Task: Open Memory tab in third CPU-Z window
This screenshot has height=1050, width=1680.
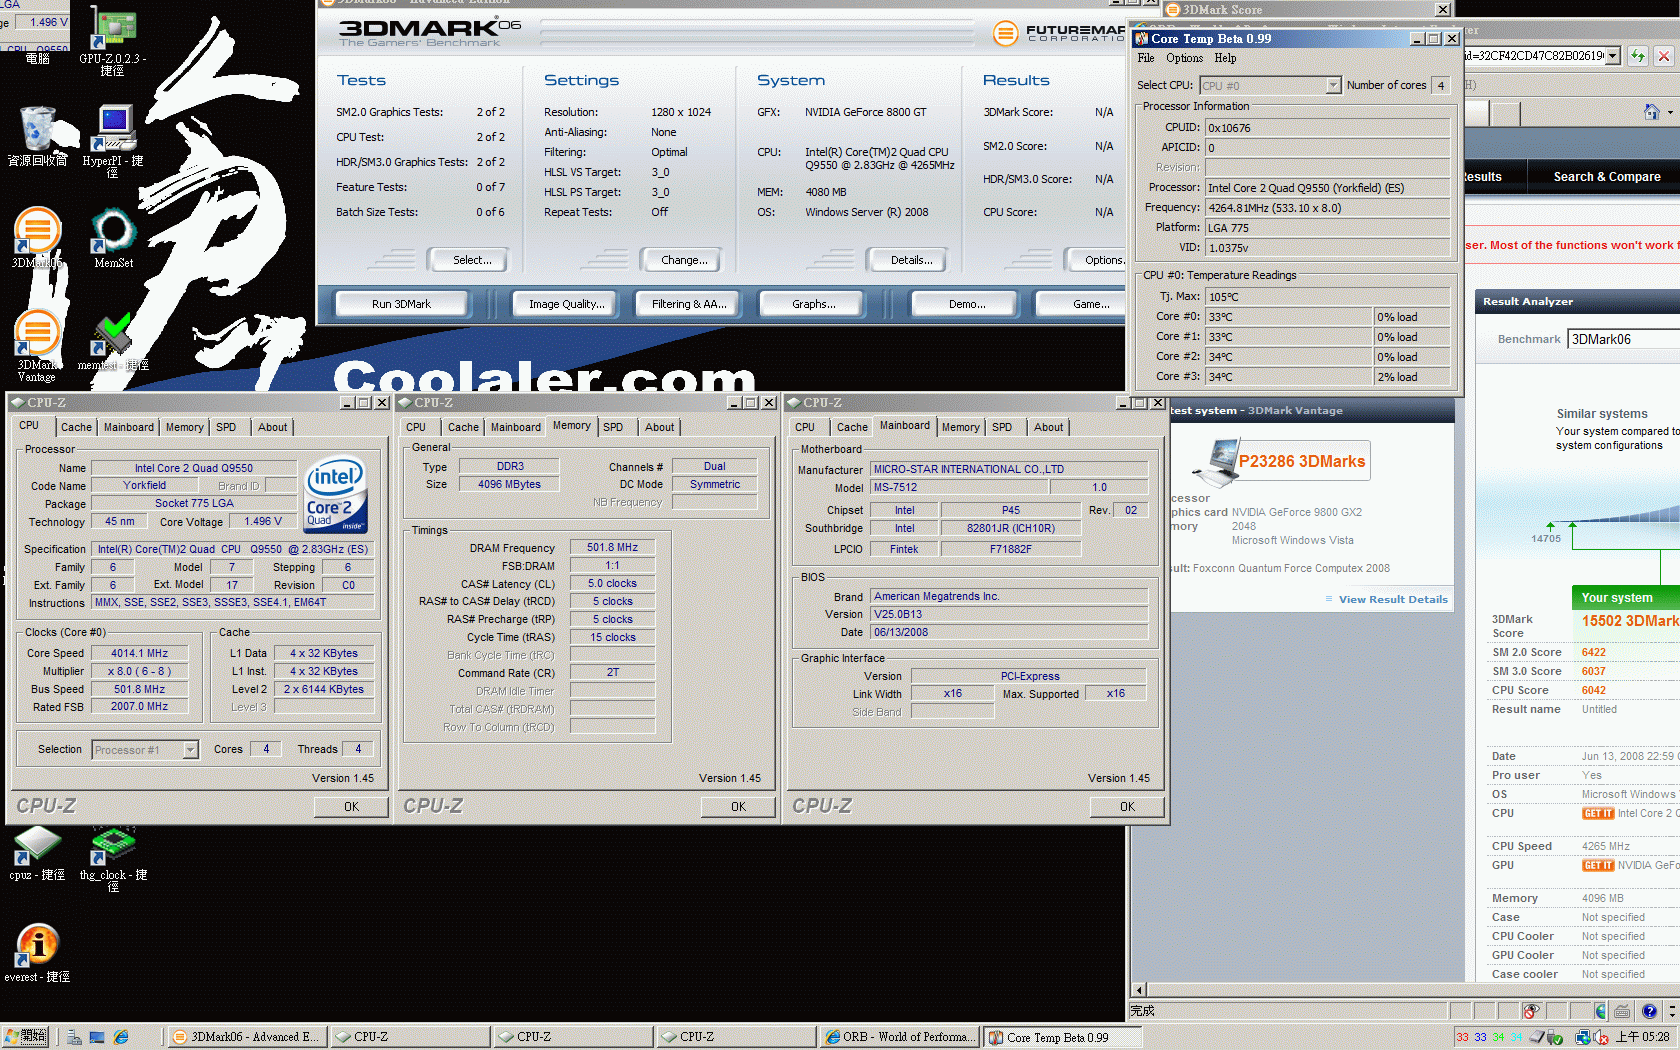Action: pyautogui.click(x=960, y=427)
